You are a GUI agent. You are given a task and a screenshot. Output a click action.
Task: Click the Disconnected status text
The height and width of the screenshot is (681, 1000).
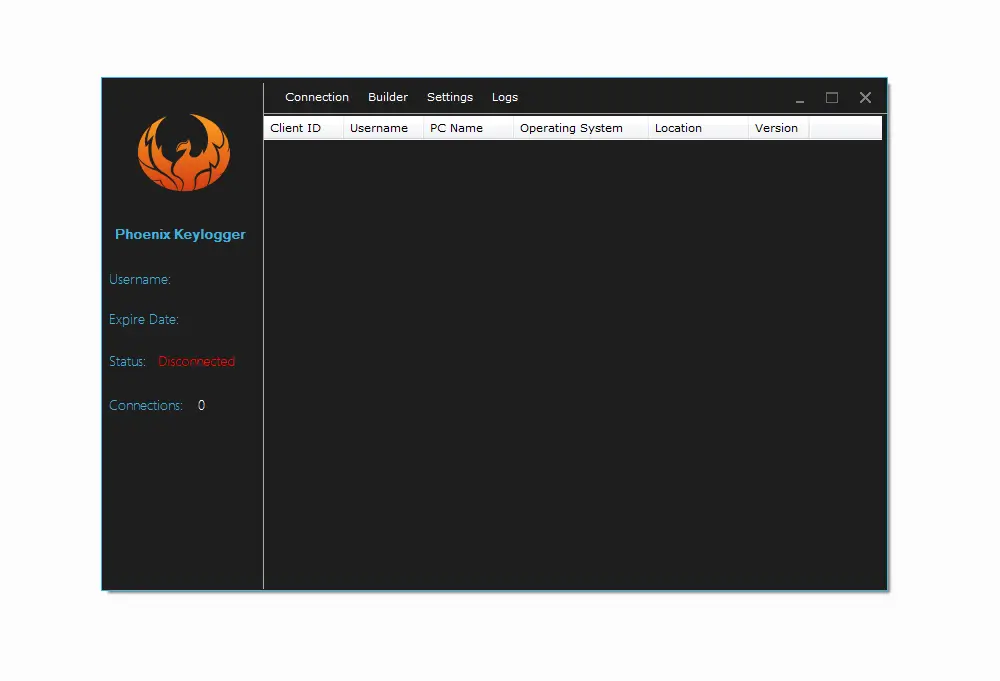196,361
